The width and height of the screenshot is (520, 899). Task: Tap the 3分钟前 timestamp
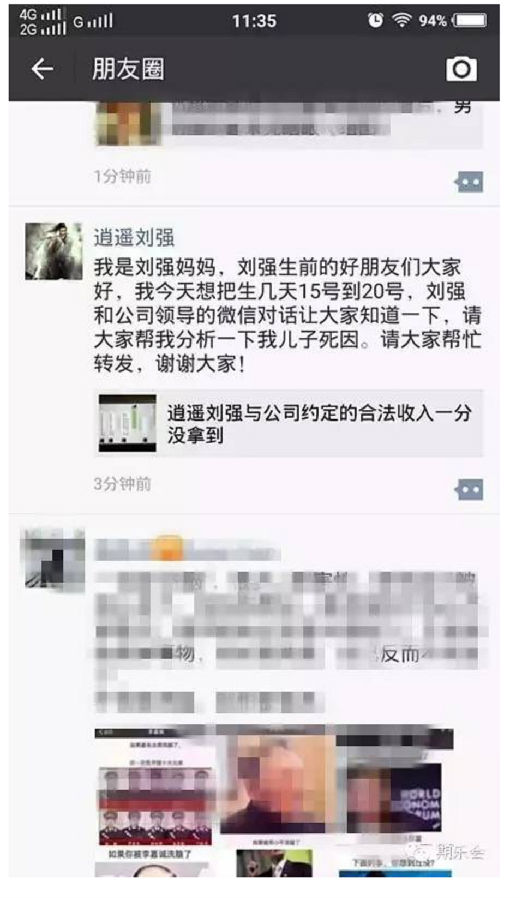123,484
